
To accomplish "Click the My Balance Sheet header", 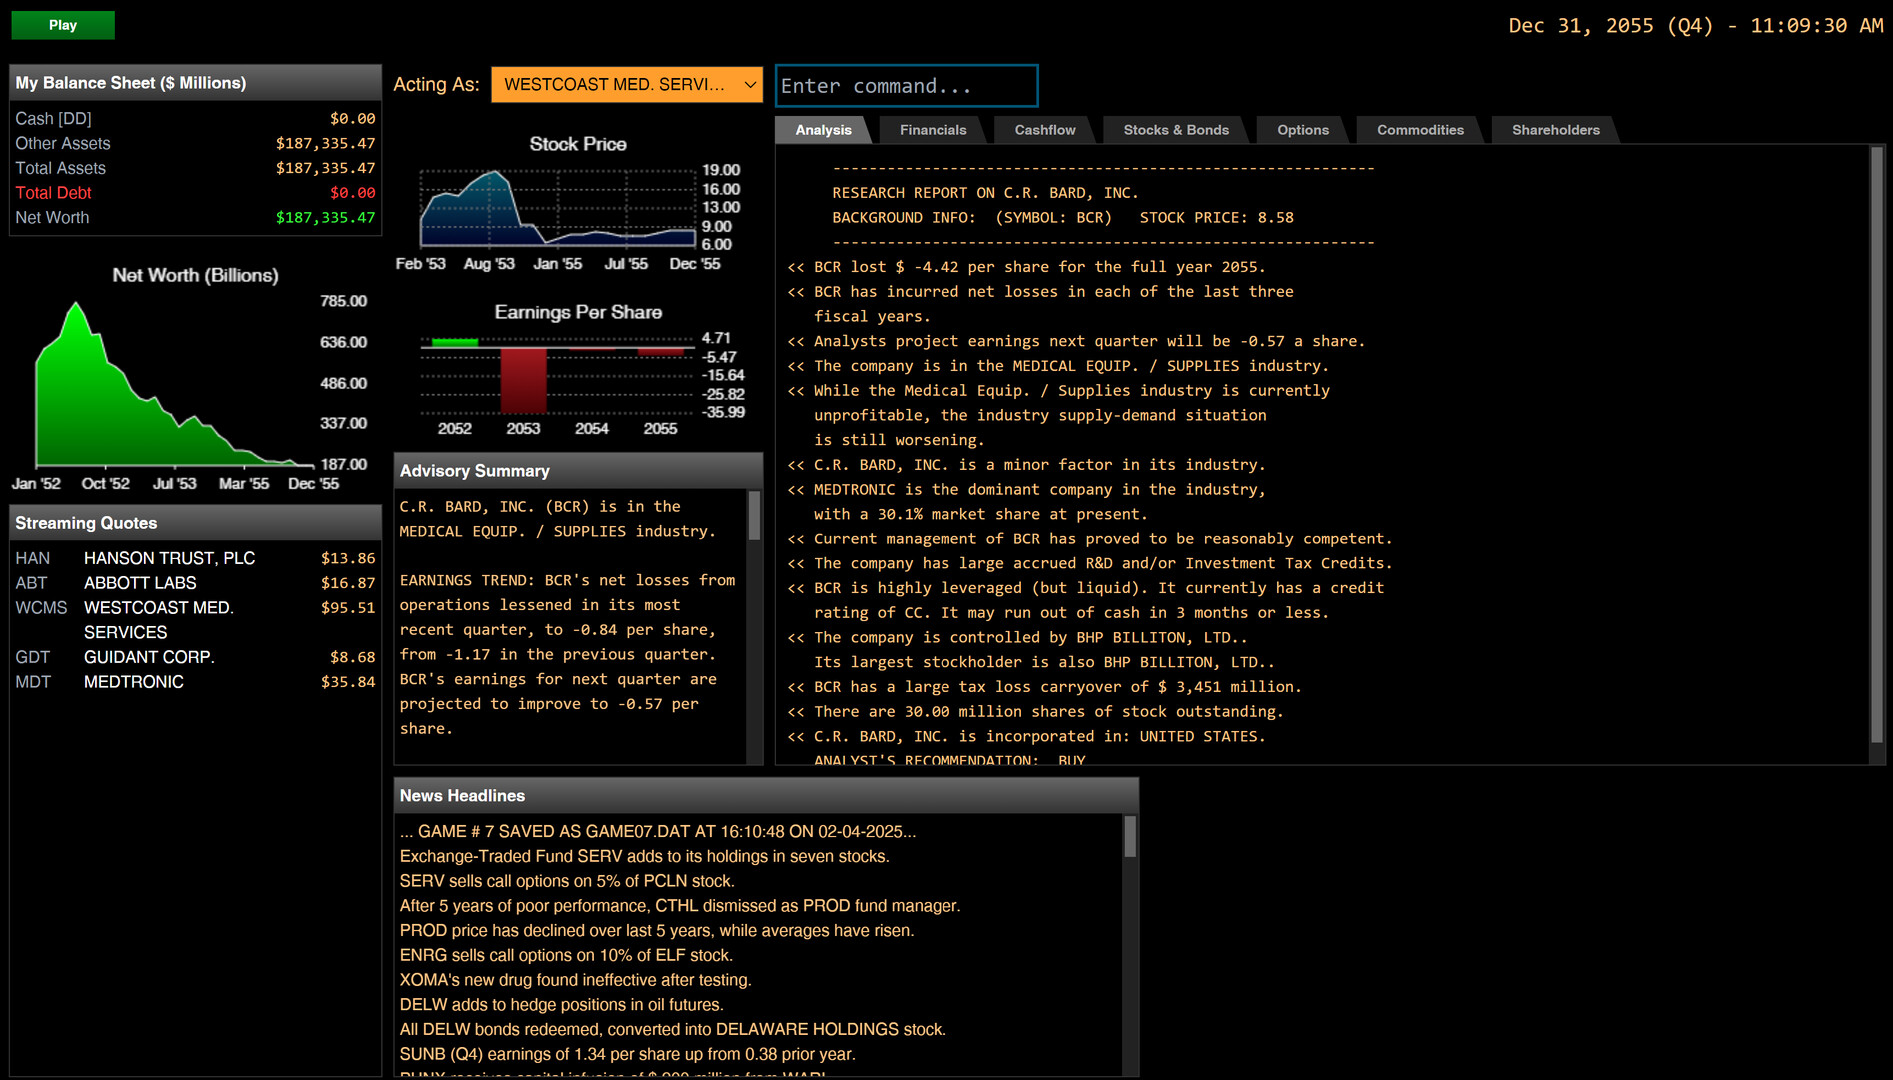I will tap(195, 83).
